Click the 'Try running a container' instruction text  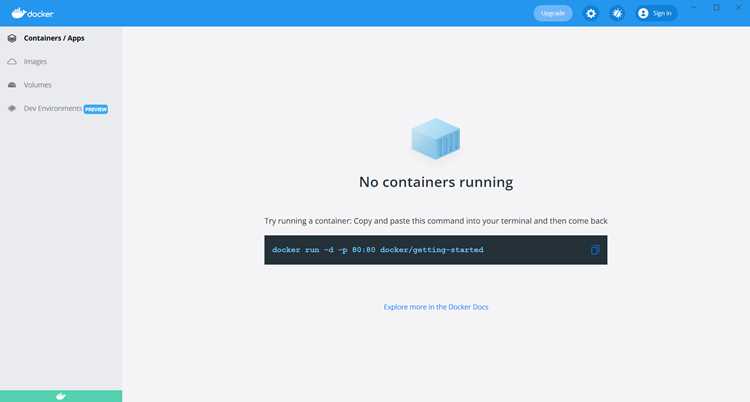pyautogui.click(x=436, y=221)
